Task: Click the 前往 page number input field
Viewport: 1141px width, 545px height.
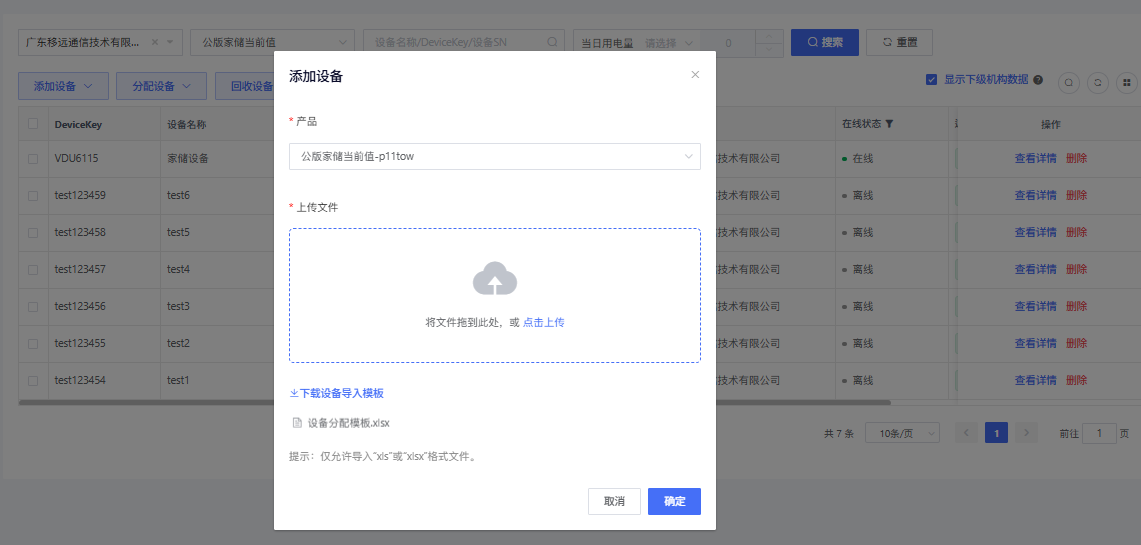Action: [1100, 433]
